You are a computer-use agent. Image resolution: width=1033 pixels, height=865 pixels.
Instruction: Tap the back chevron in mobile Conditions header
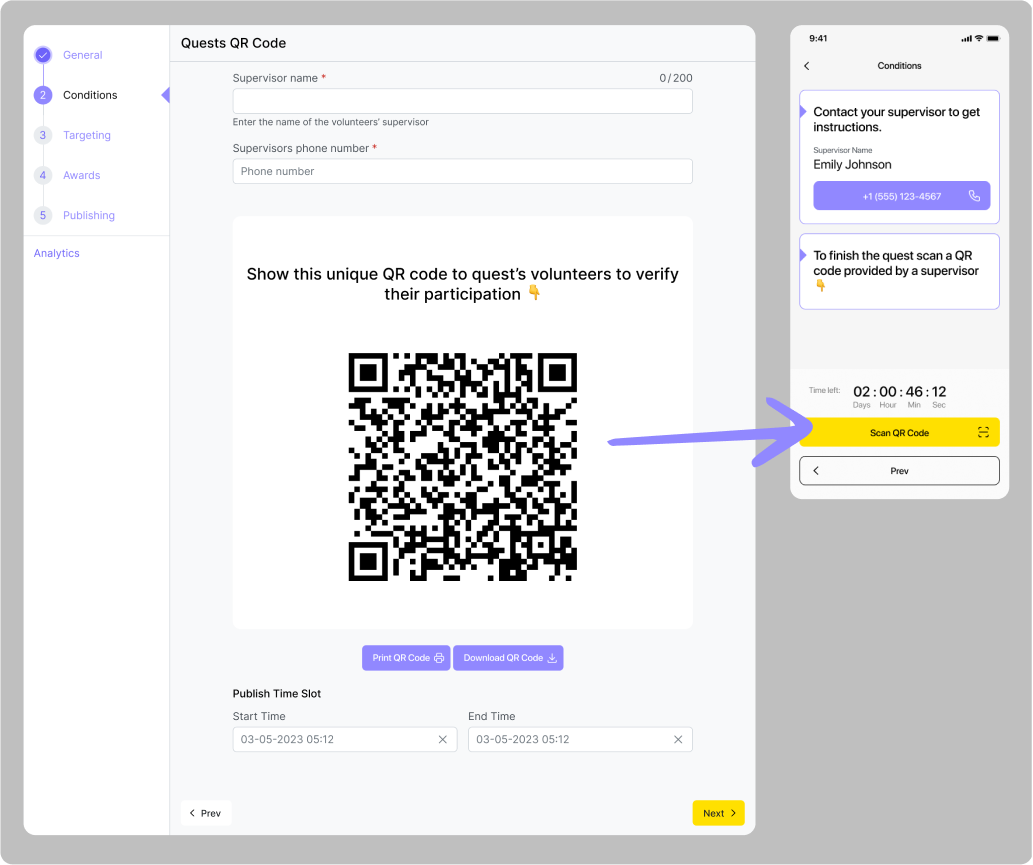point(807,66)
